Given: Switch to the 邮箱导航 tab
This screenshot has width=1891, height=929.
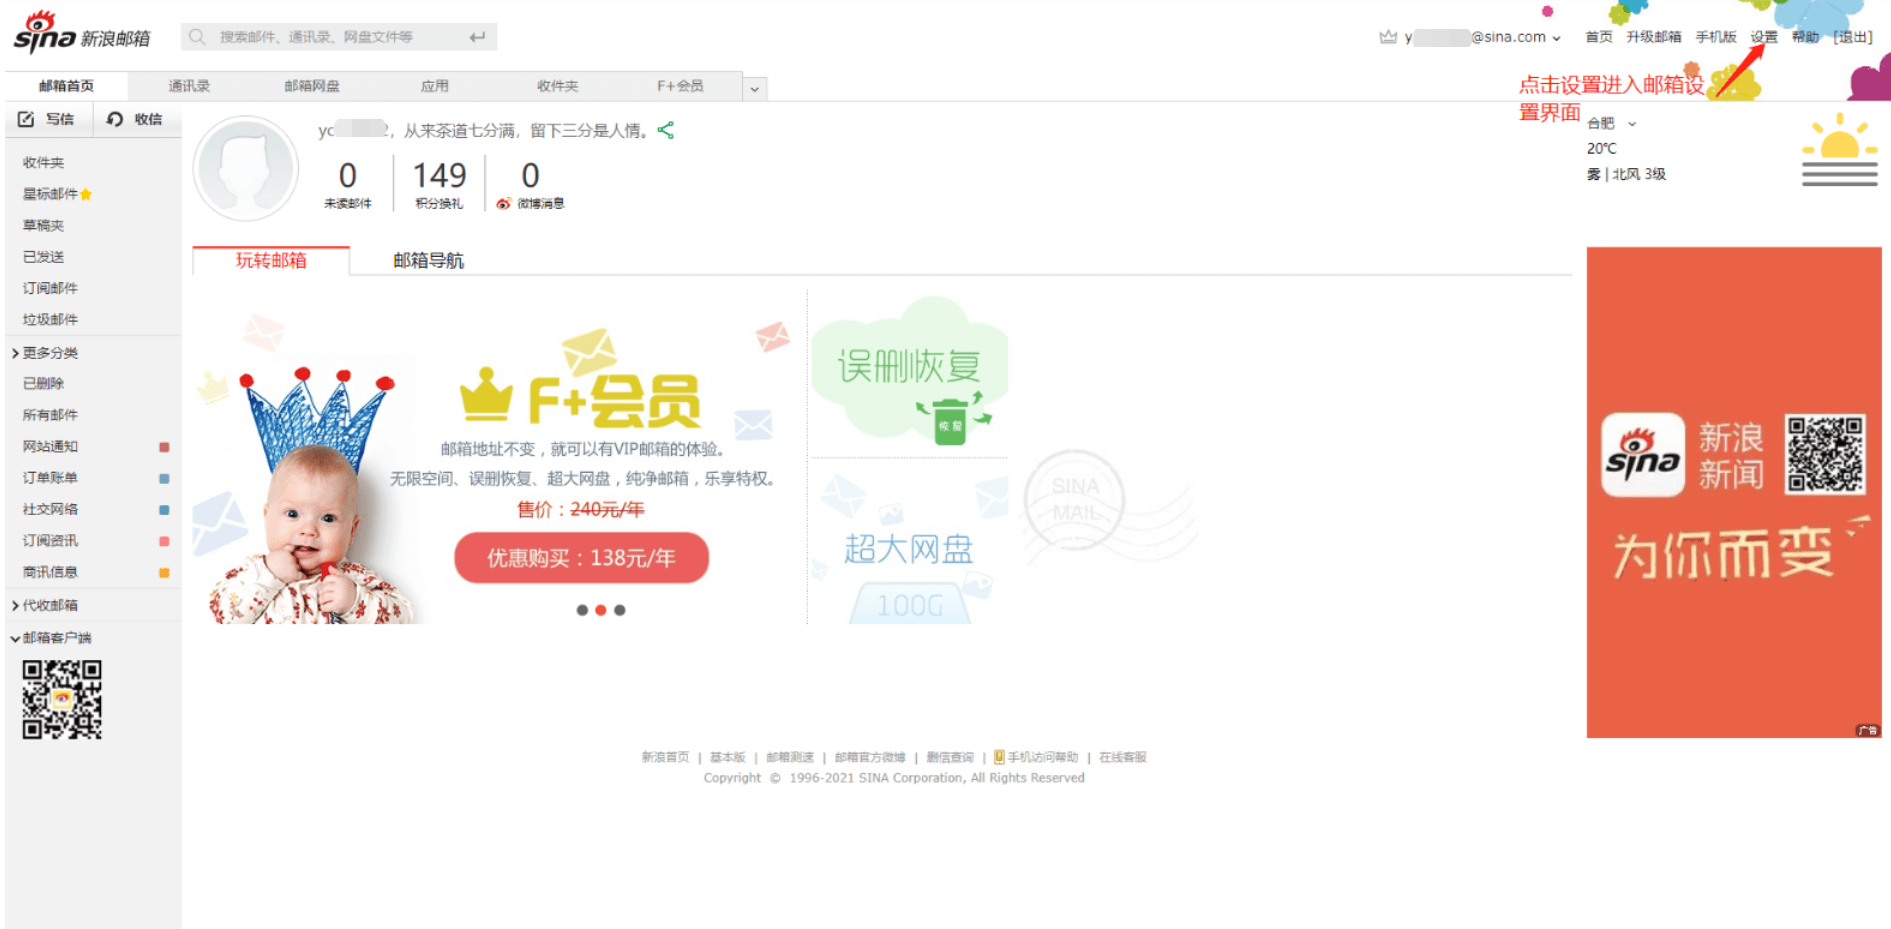Looking at the screenshot, I should pyautogui.click(x=429, y=261).
